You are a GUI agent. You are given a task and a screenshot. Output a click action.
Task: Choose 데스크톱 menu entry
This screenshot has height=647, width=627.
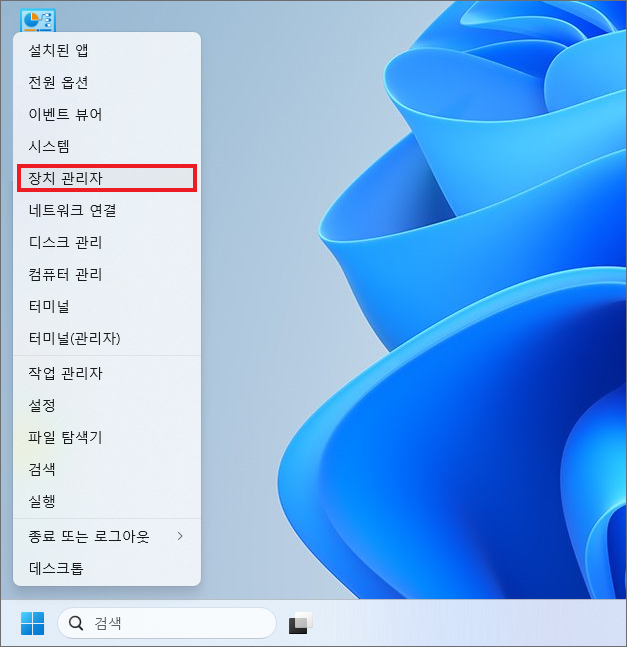click(x=107, y=568)
